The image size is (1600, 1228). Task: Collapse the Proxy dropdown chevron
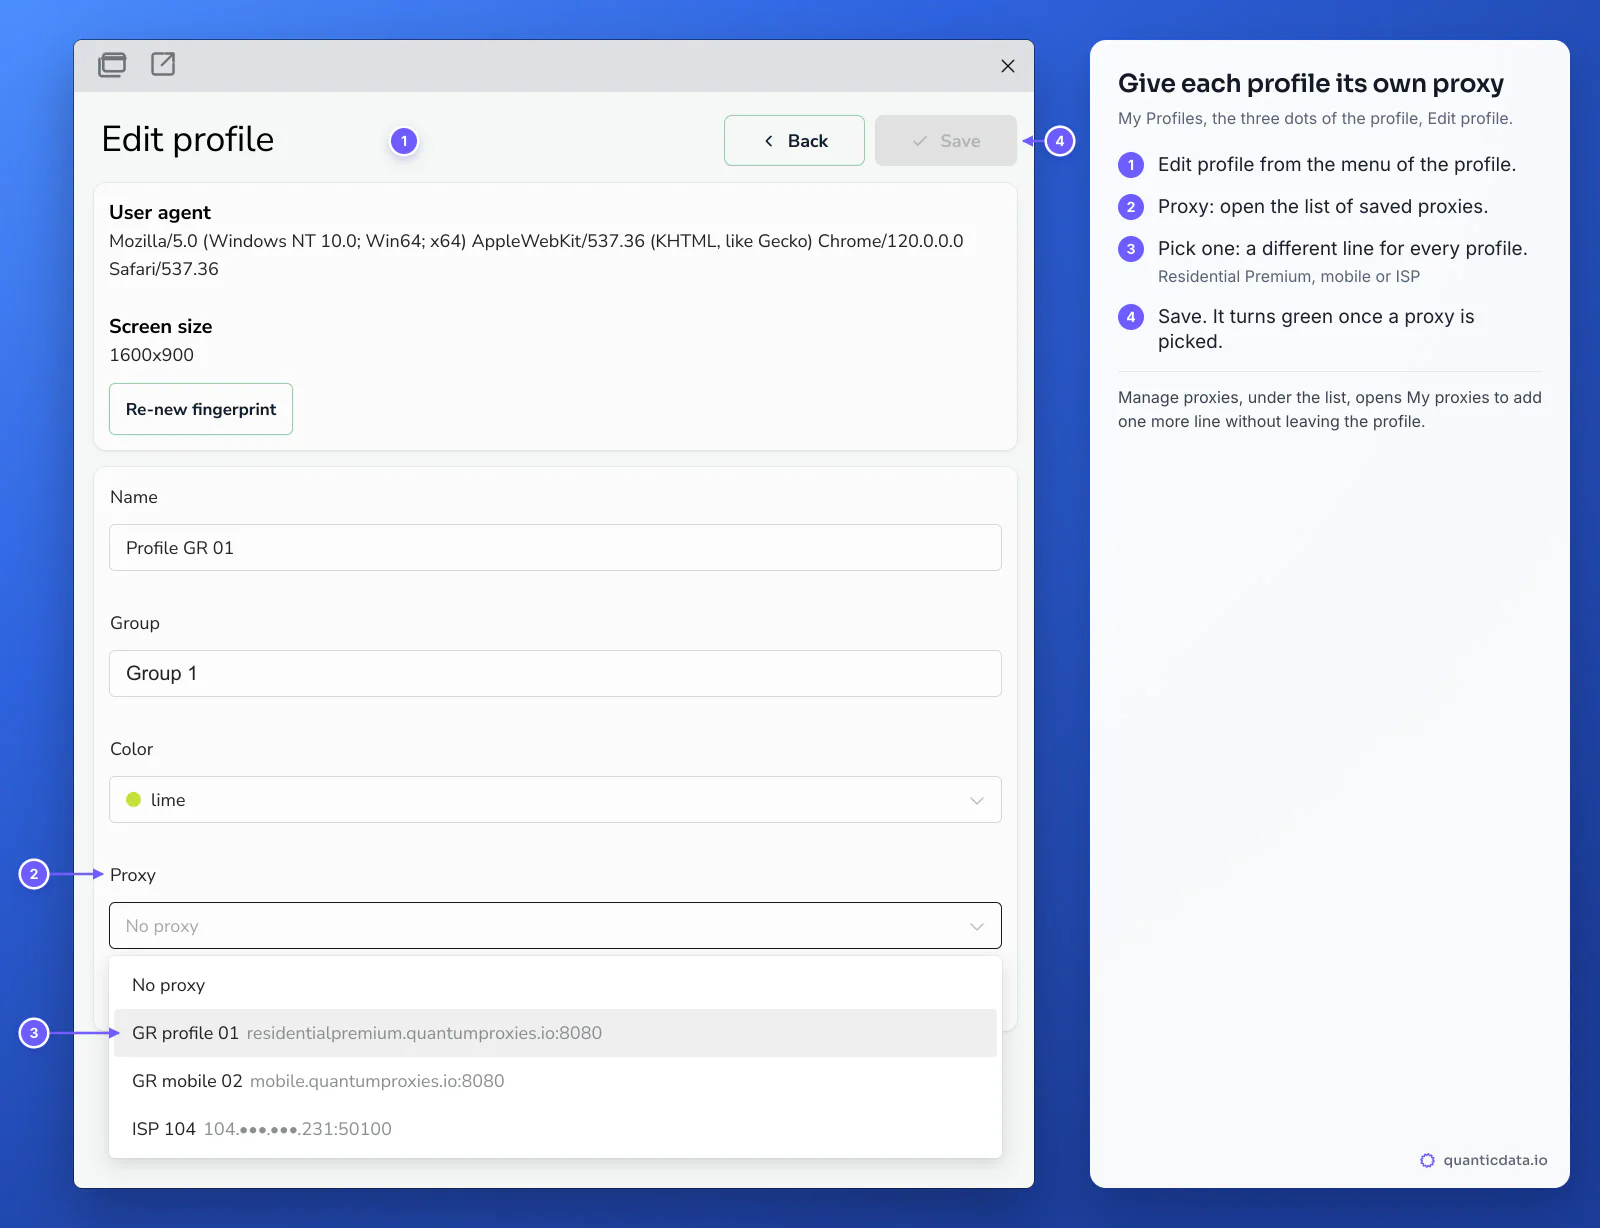pos(977,927)
